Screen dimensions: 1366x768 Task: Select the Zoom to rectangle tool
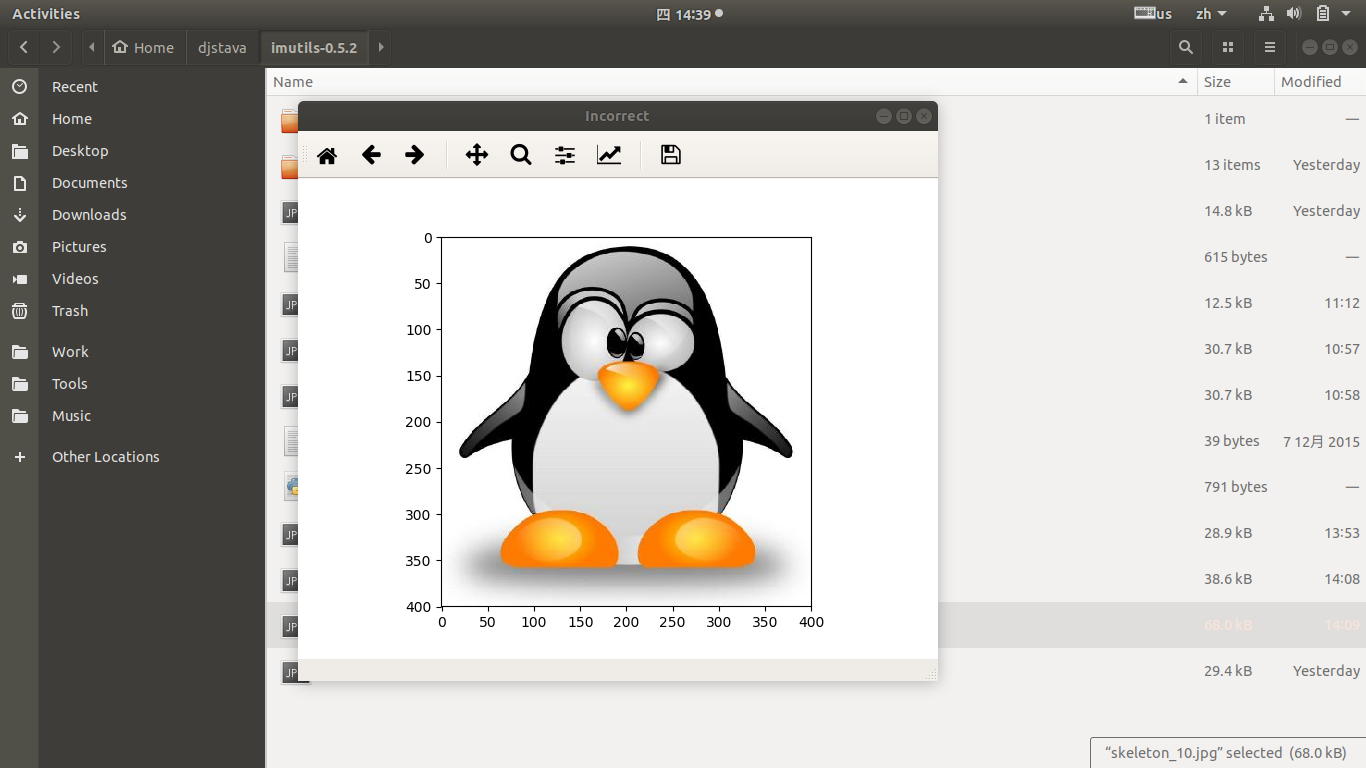point(521,155)
